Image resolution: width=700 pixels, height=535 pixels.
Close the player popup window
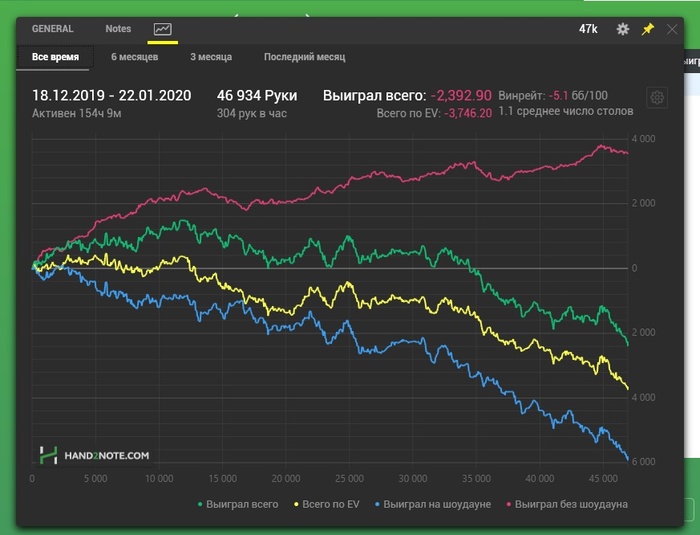(x=672, y=29)
